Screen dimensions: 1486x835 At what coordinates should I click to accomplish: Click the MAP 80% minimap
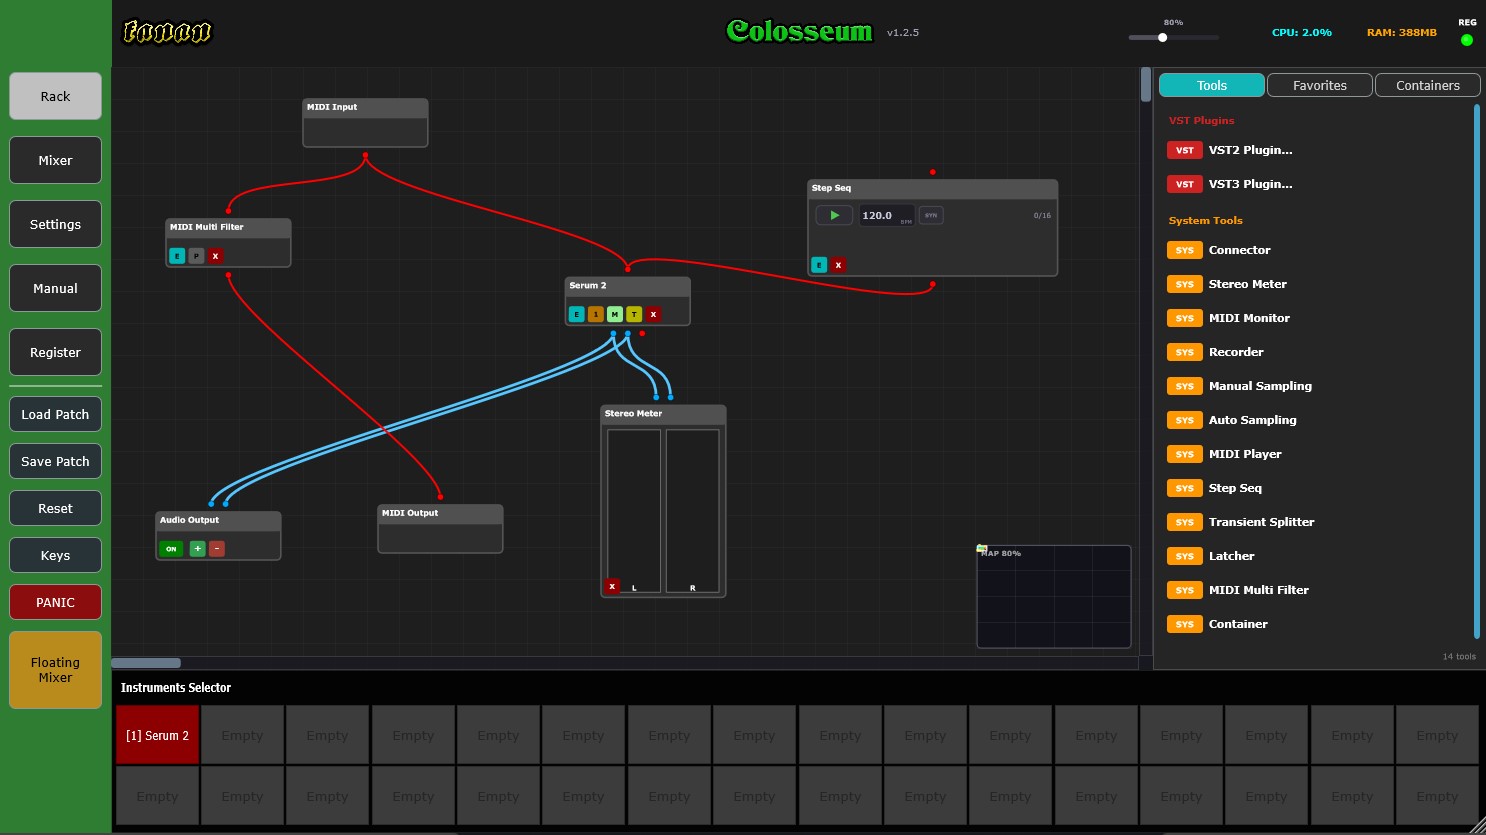(1054, 596)
